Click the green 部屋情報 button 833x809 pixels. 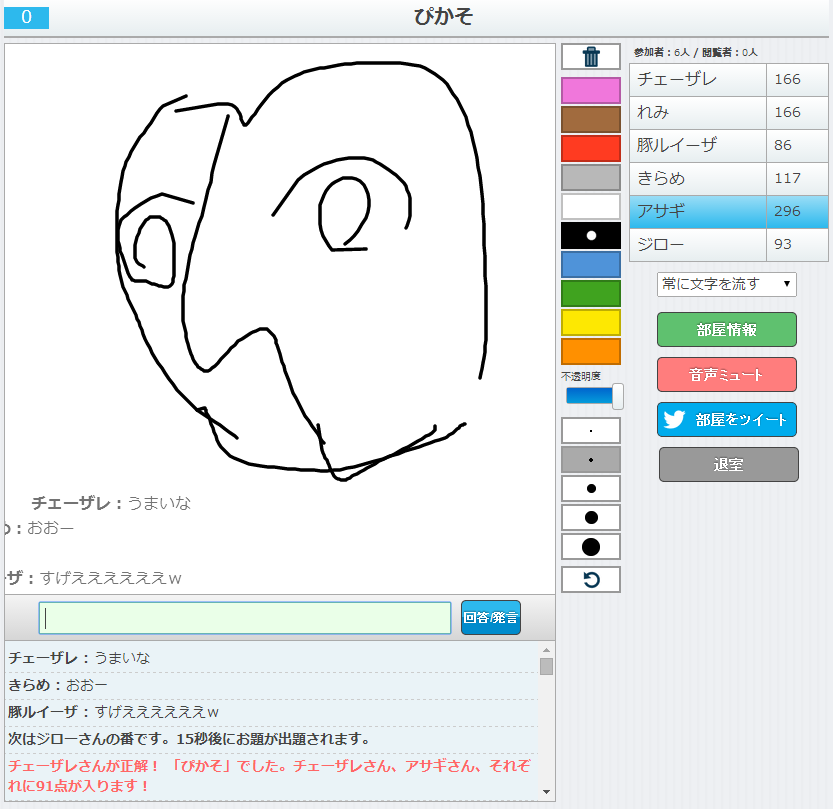click(727, 330)
